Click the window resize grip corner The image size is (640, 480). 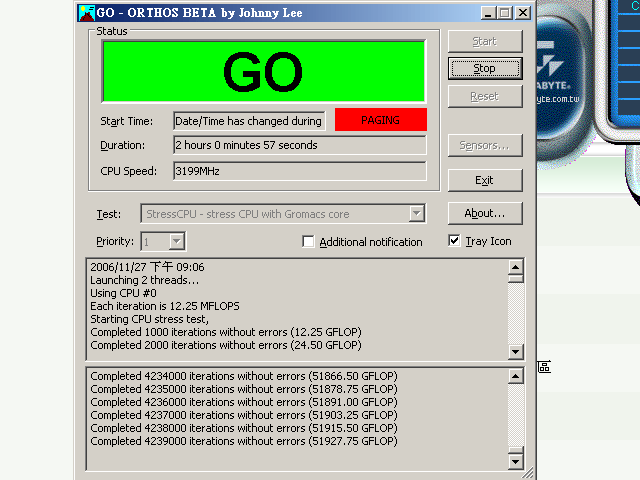[528, 473]
